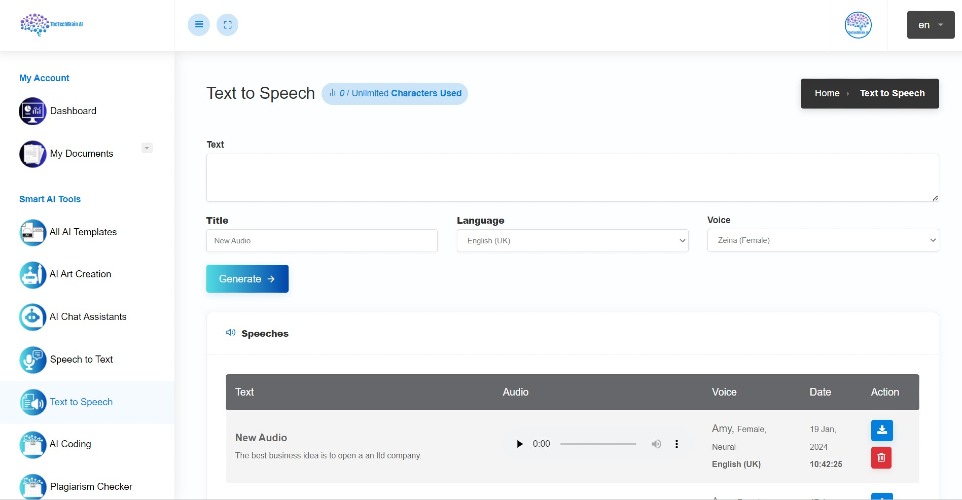Click the fullscreen toggle icon
The image size is (962, 500).
(x=228, y=25)
